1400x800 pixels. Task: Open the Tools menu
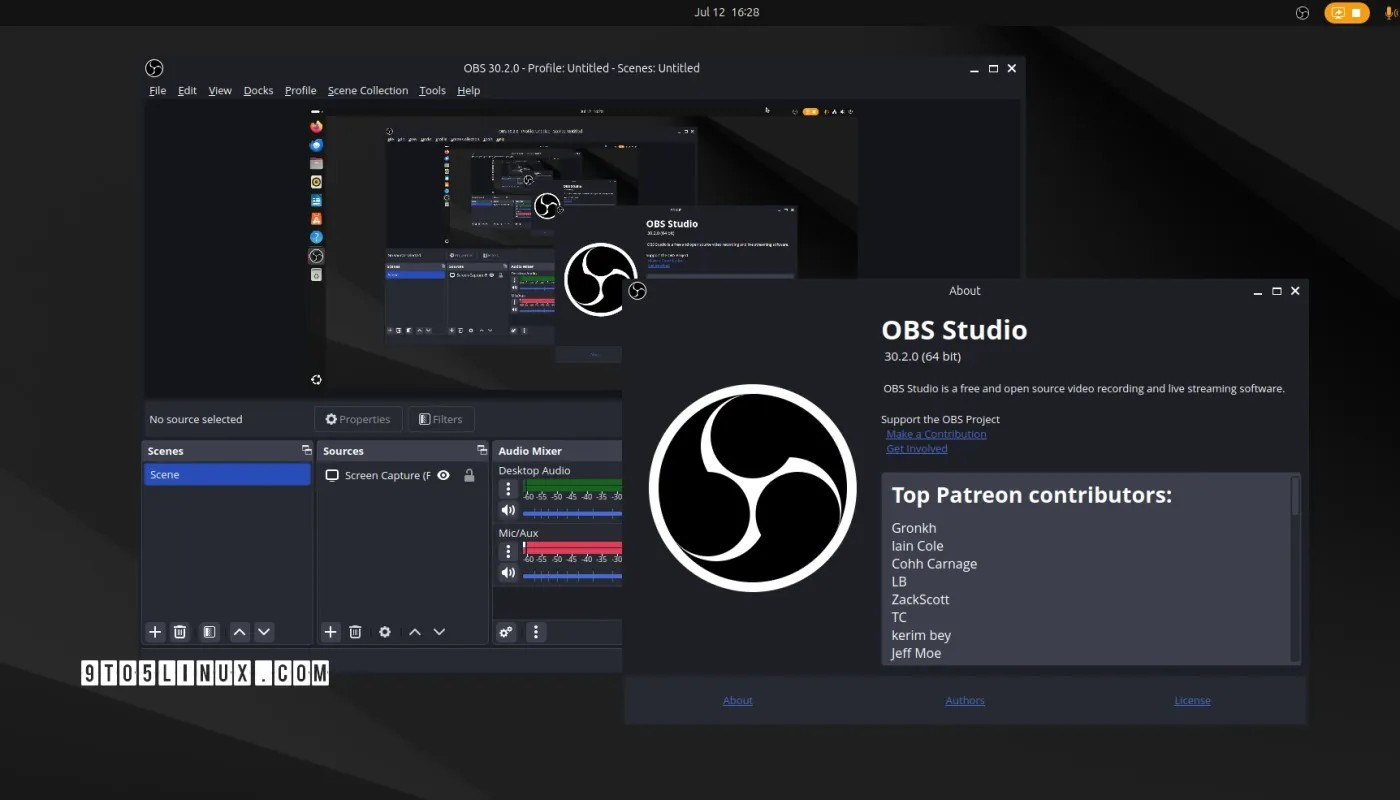[x=432, y=90]
